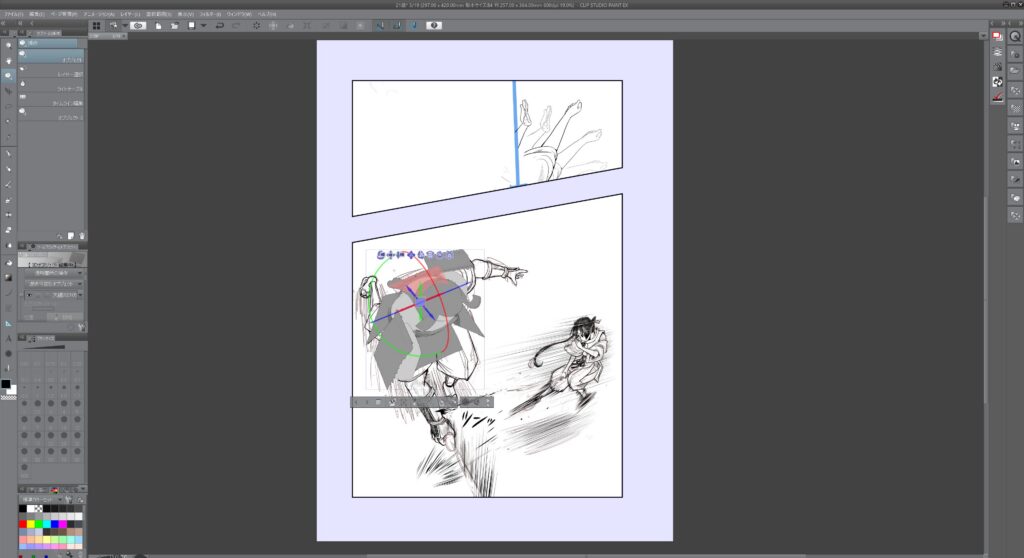This screenshot has width=1024, height=558.
Task: Click the add sub tool icon
Action: pos(71,236)
